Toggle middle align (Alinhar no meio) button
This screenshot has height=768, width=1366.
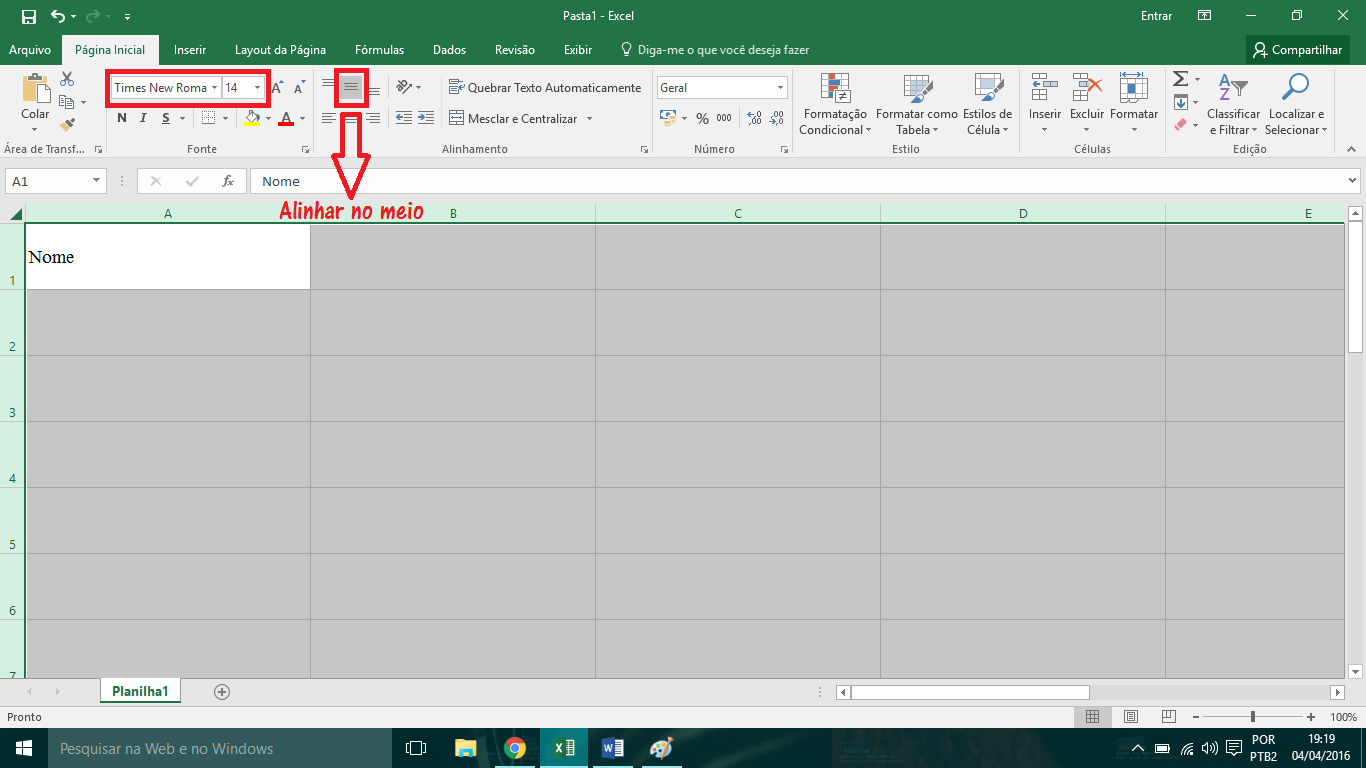pos(350,87)
